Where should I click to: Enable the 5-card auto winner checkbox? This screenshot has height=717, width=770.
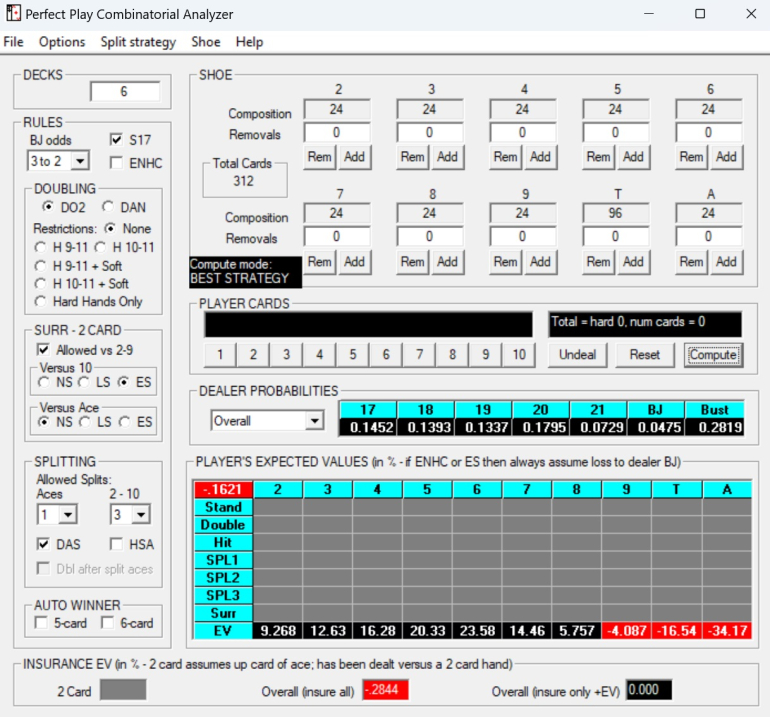[x=42, y=624]
